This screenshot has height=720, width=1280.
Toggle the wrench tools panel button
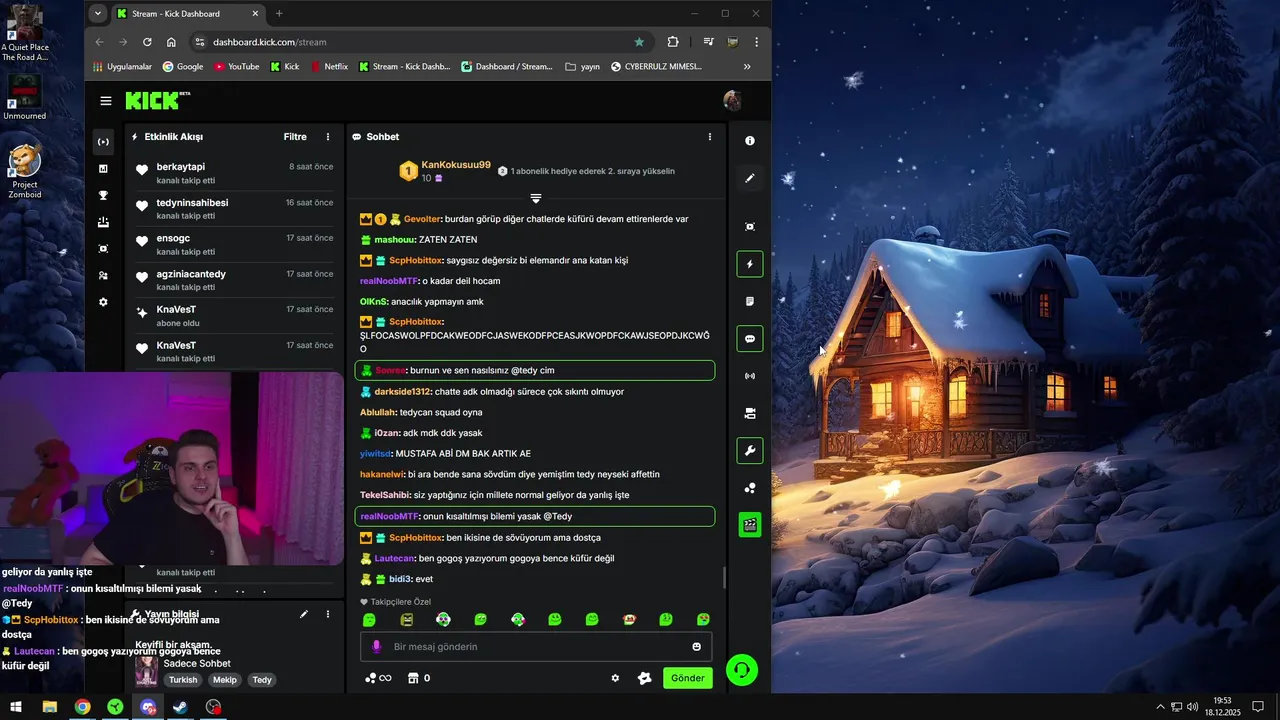[750, 451]
